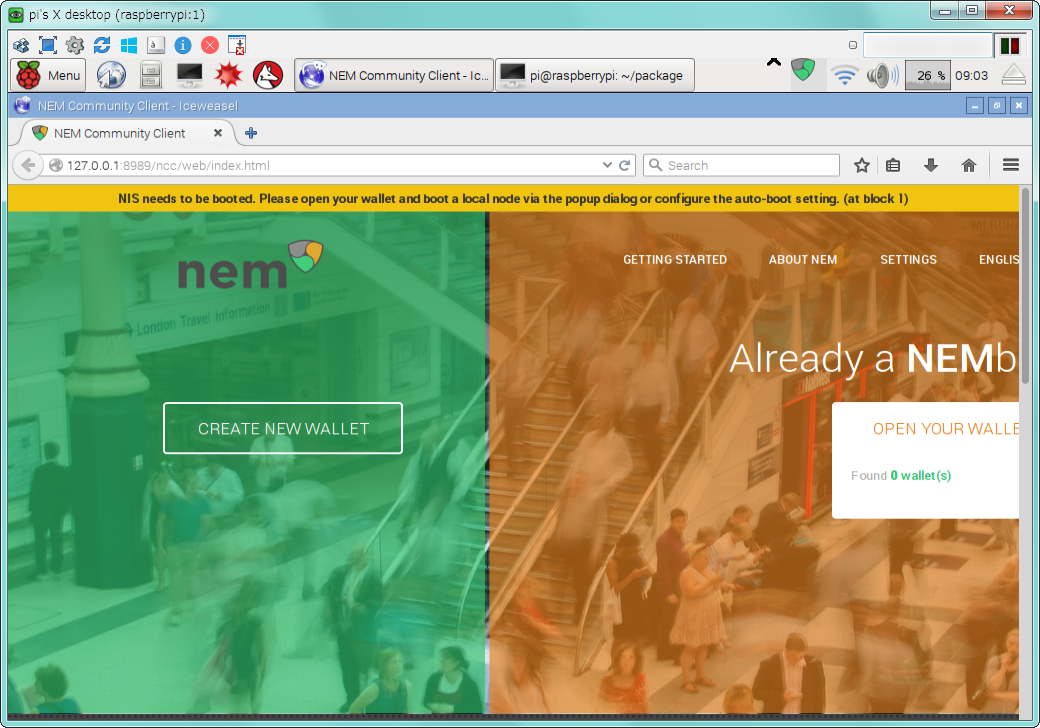Open the ABOUT NEM menu item
Image resolution: width=1040 pixels, height=728 pixels.
(803, 260)
